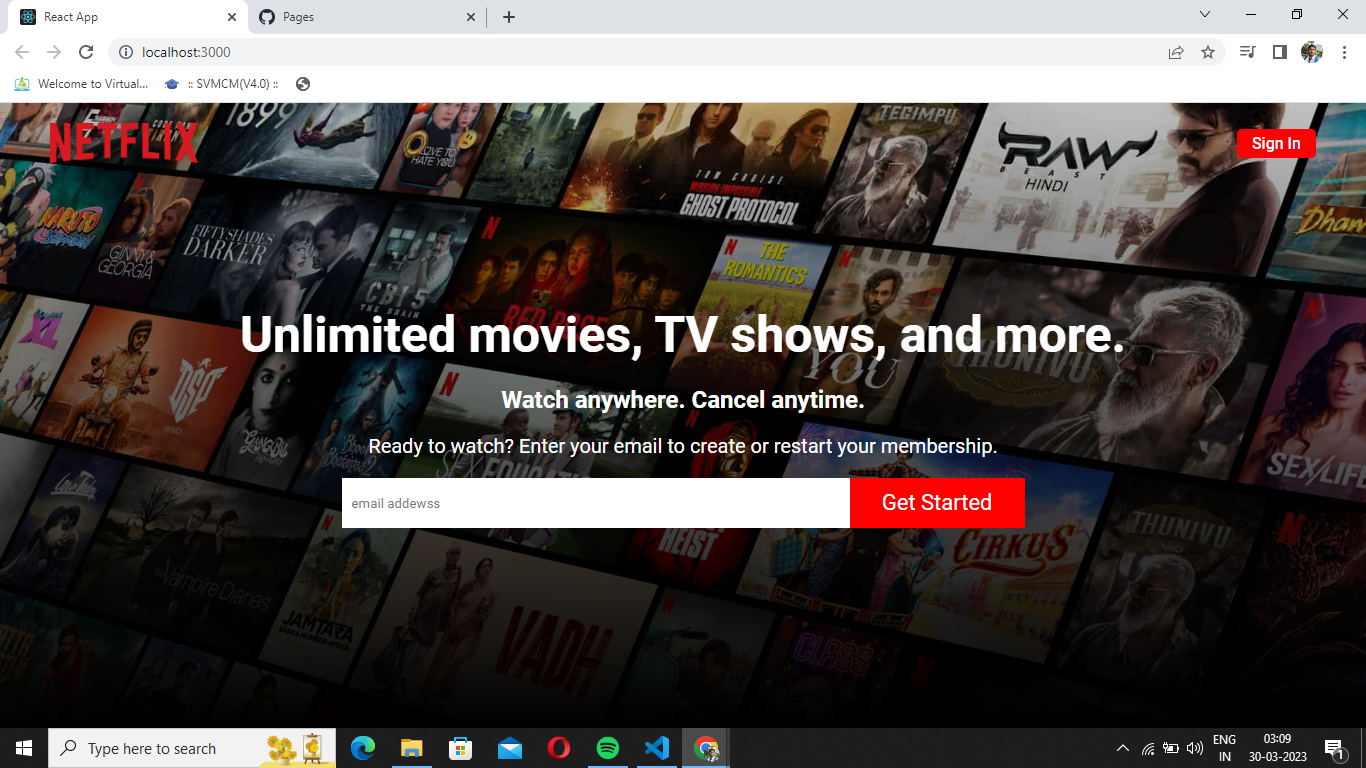Image resolution: width=1366 pixels, height=768 pixels.
Task: Close the Pages tab
Action: coord(471,17)
